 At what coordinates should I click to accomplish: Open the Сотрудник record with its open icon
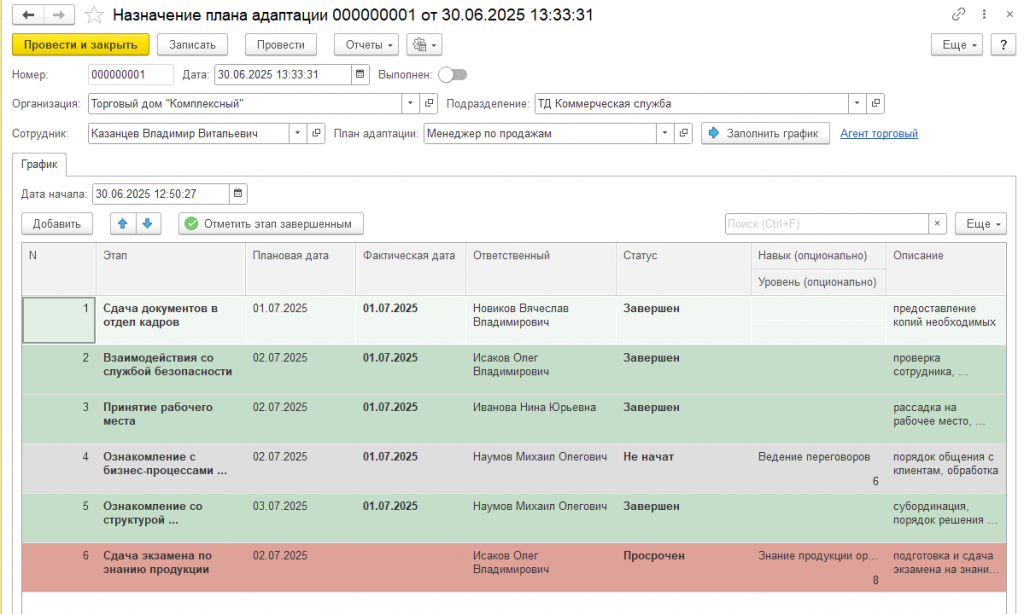pyautogui.click(x=317, y=133)
